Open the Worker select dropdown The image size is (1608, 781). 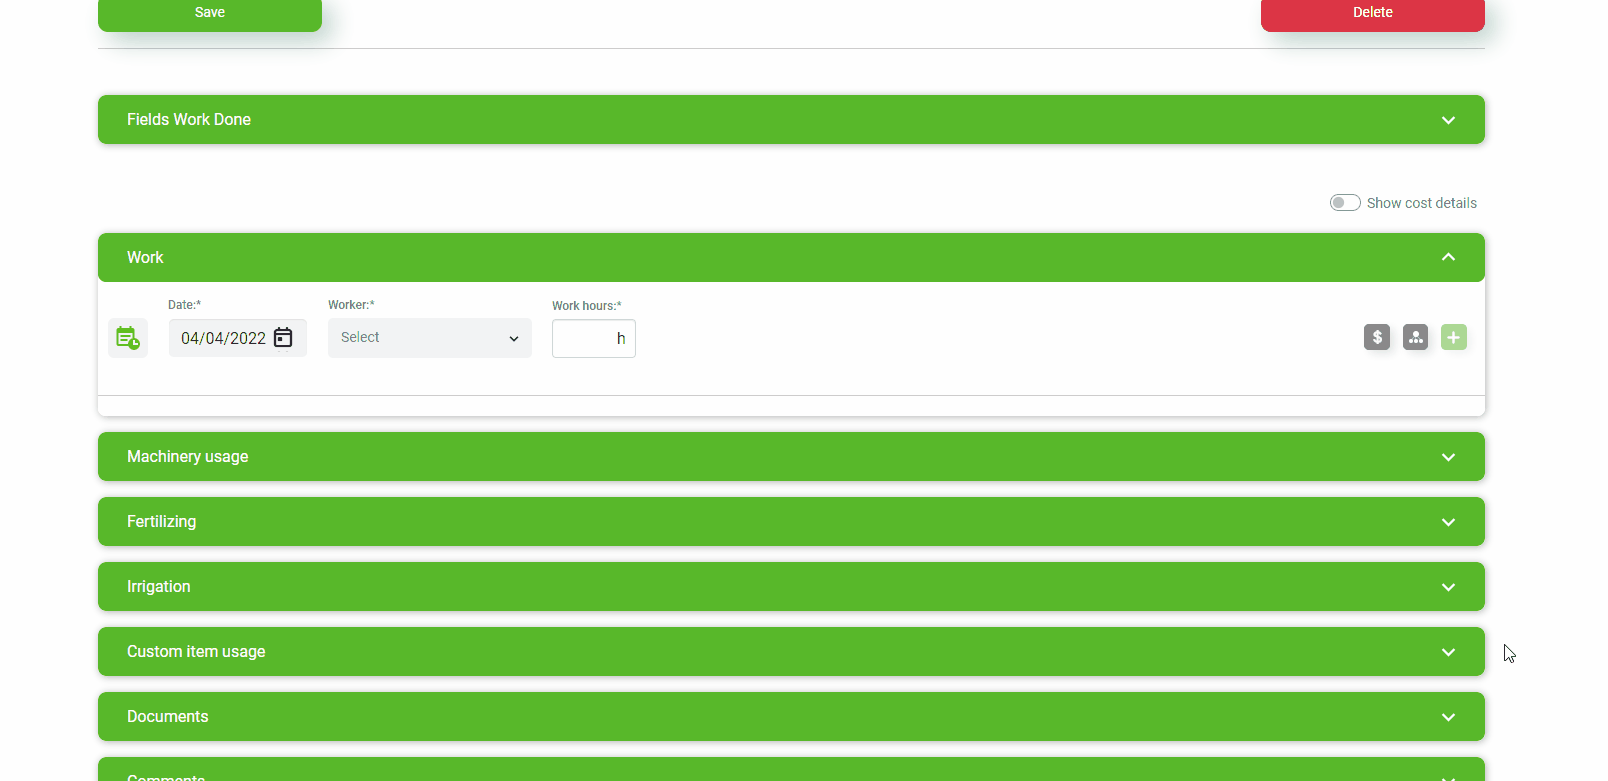pos(429,338)
